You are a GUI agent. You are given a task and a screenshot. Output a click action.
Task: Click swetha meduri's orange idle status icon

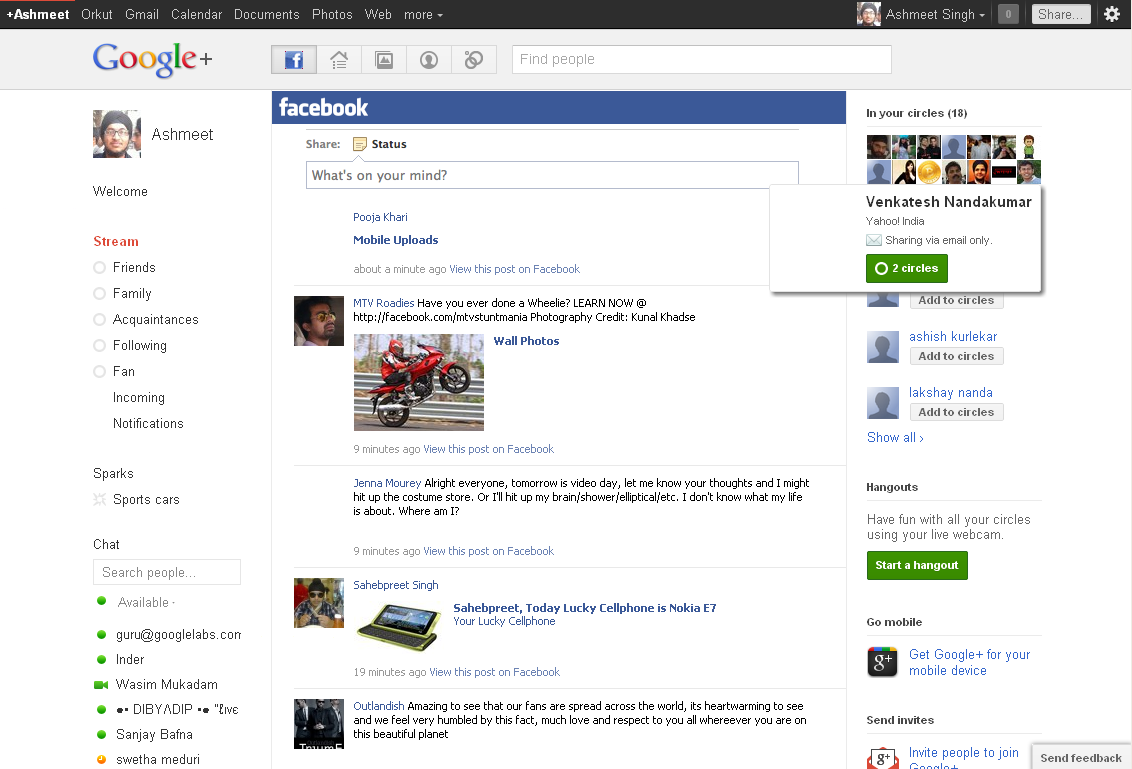pyautogui.click(x=101, y=759)
